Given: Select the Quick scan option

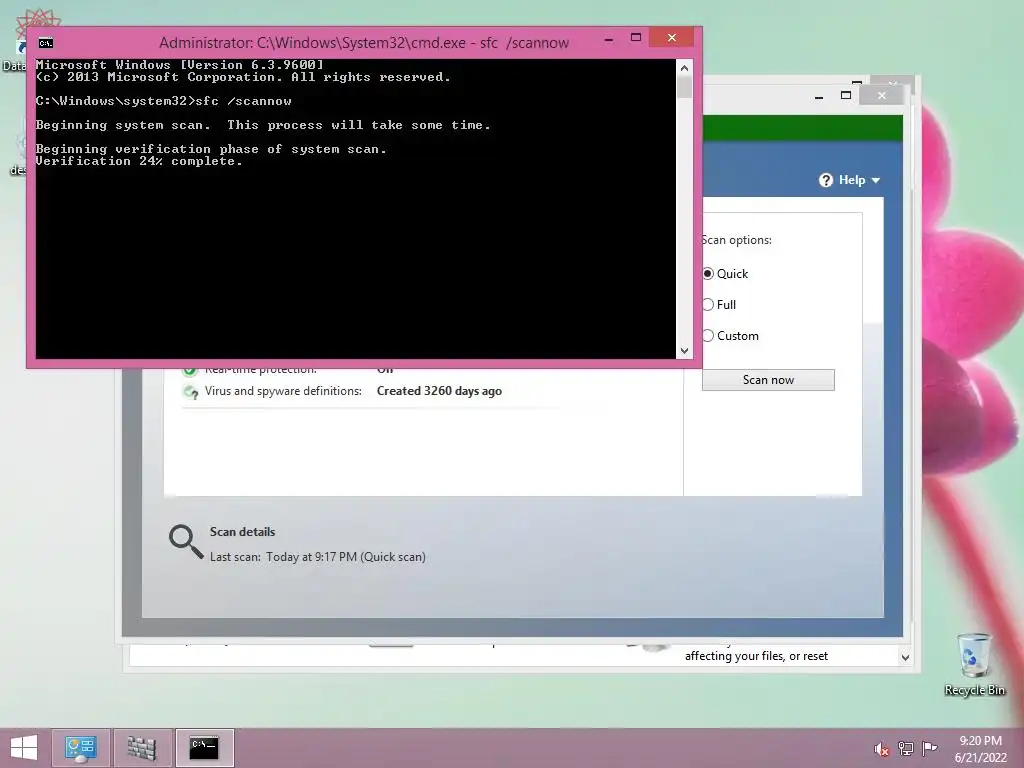Looking at the screenshot, I should [708, 274].
